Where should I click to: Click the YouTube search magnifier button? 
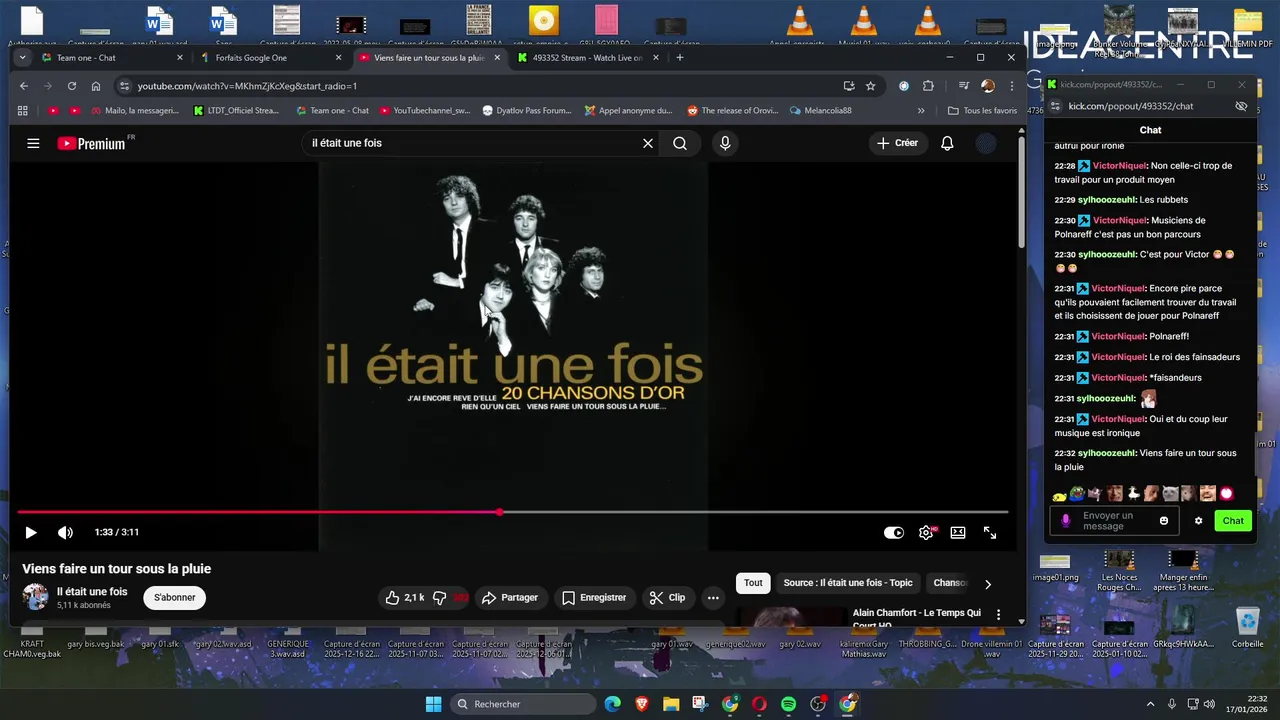680,143
